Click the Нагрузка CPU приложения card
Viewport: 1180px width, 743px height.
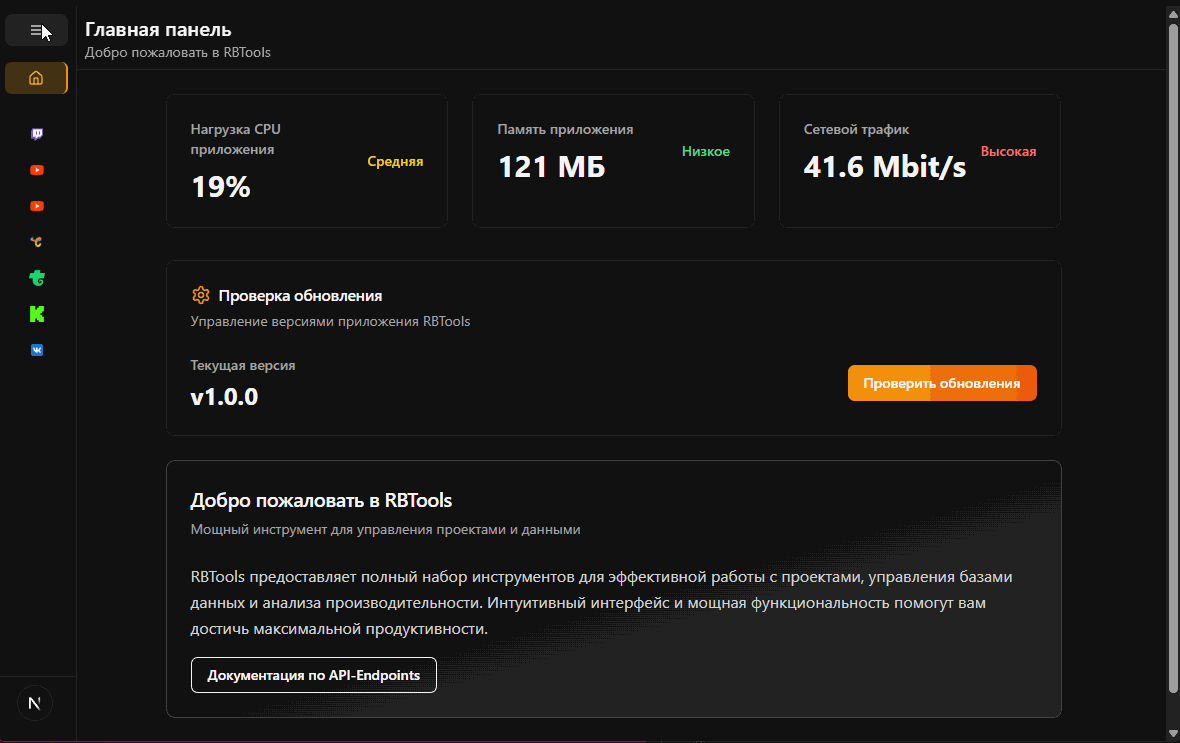point(306,161)
